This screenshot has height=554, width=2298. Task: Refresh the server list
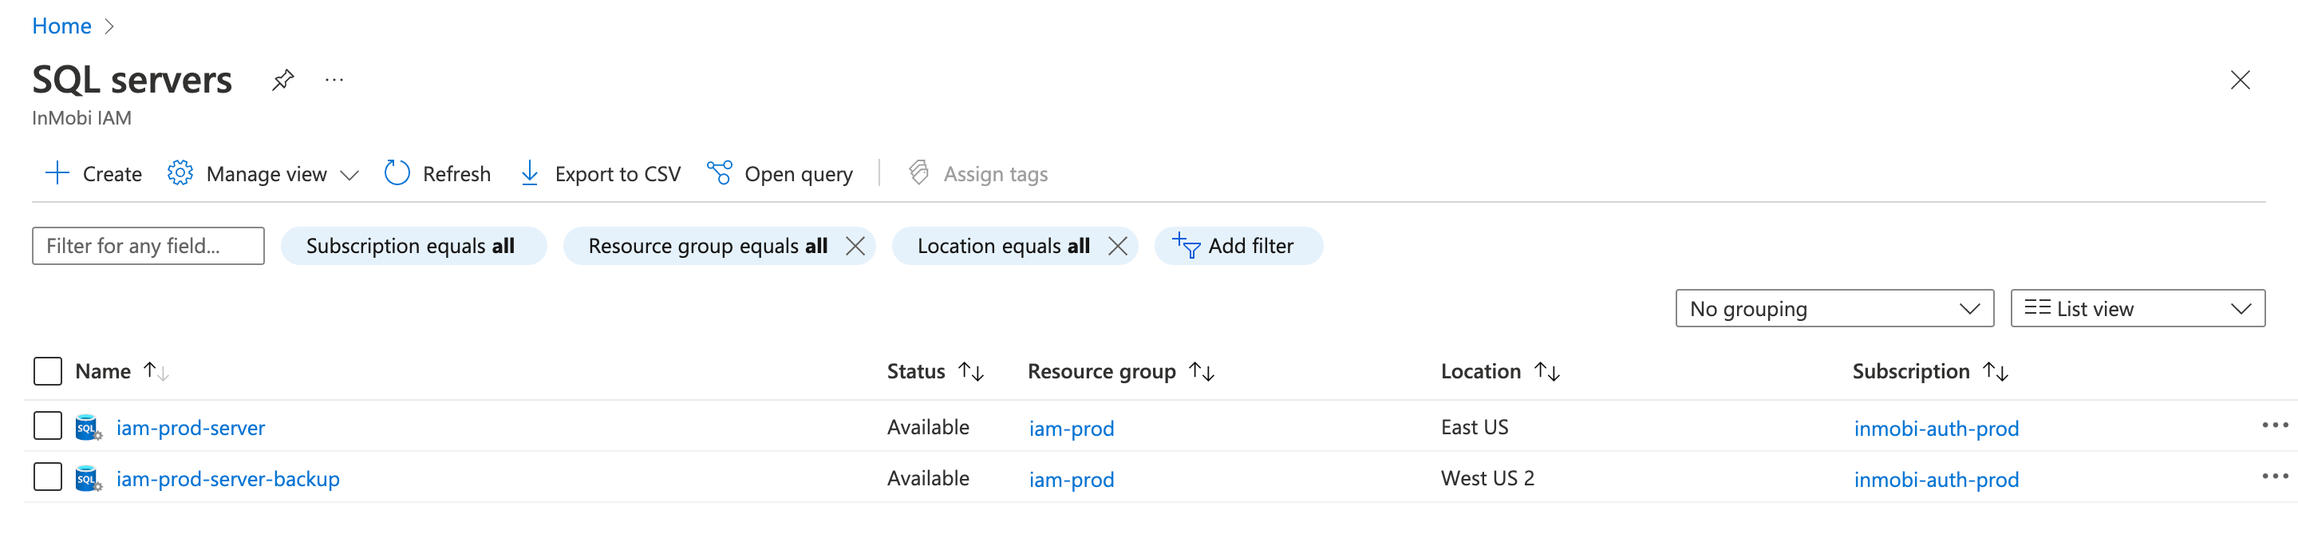click(x=438, y=174)
